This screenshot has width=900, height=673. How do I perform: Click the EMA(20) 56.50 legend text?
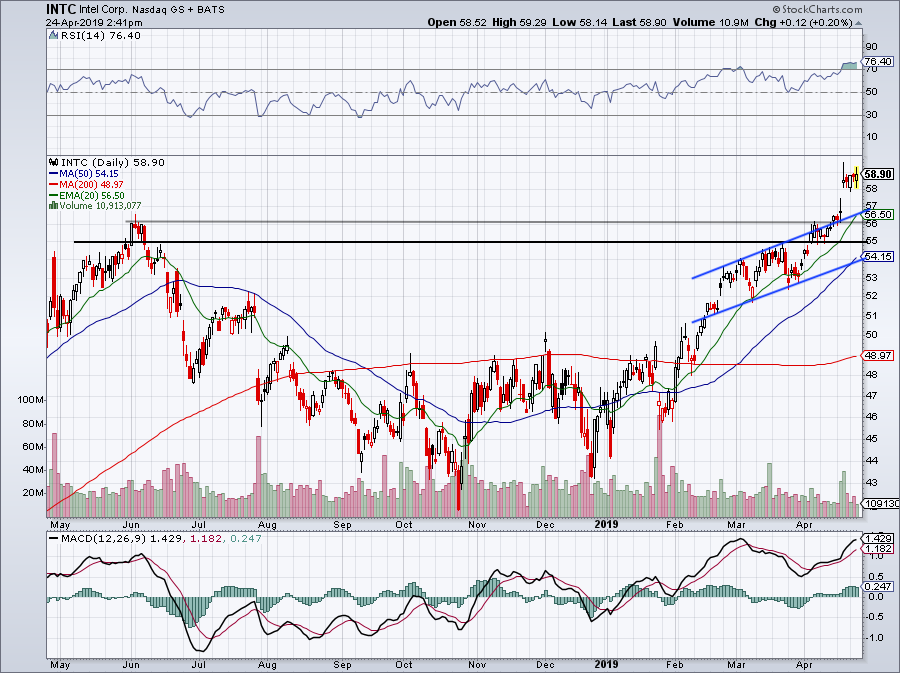(91, 195)
